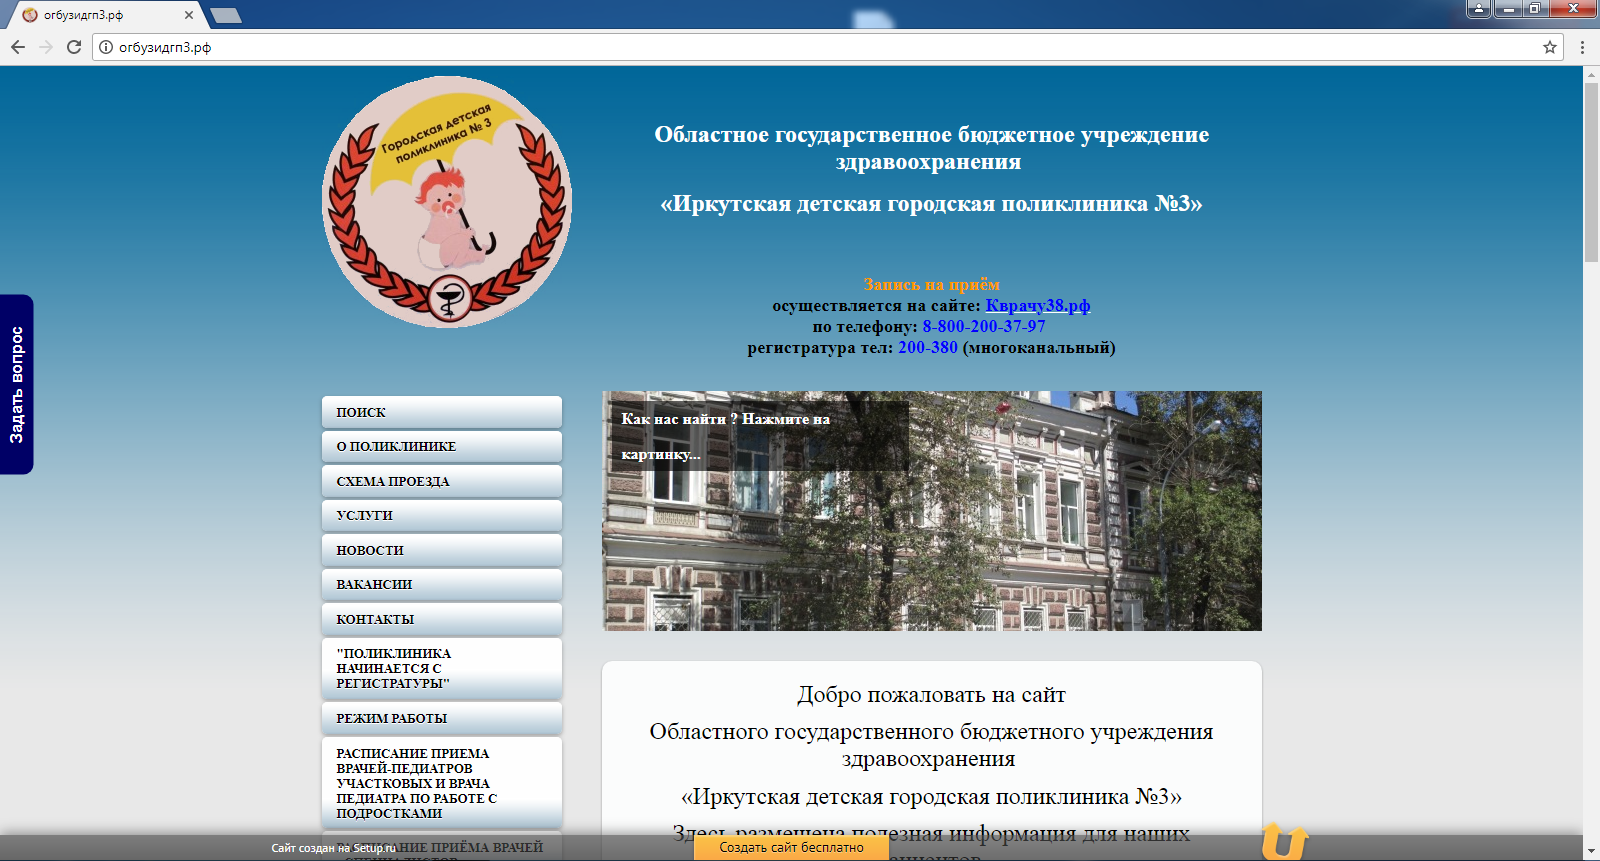Click registry phone 200-380
1600x861 pixels.
coord(928,347)
